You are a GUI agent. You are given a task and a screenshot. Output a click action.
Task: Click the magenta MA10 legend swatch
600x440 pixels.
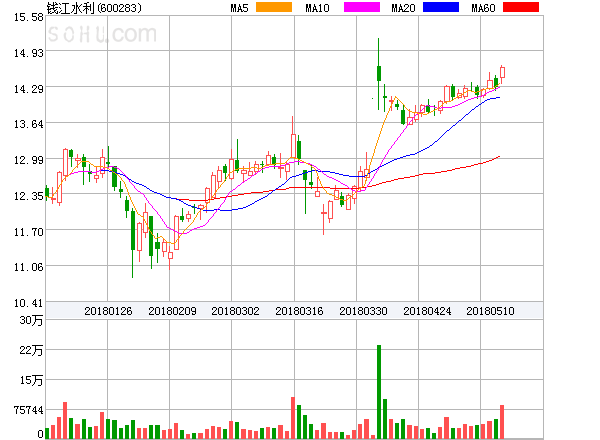click(362, 7)
